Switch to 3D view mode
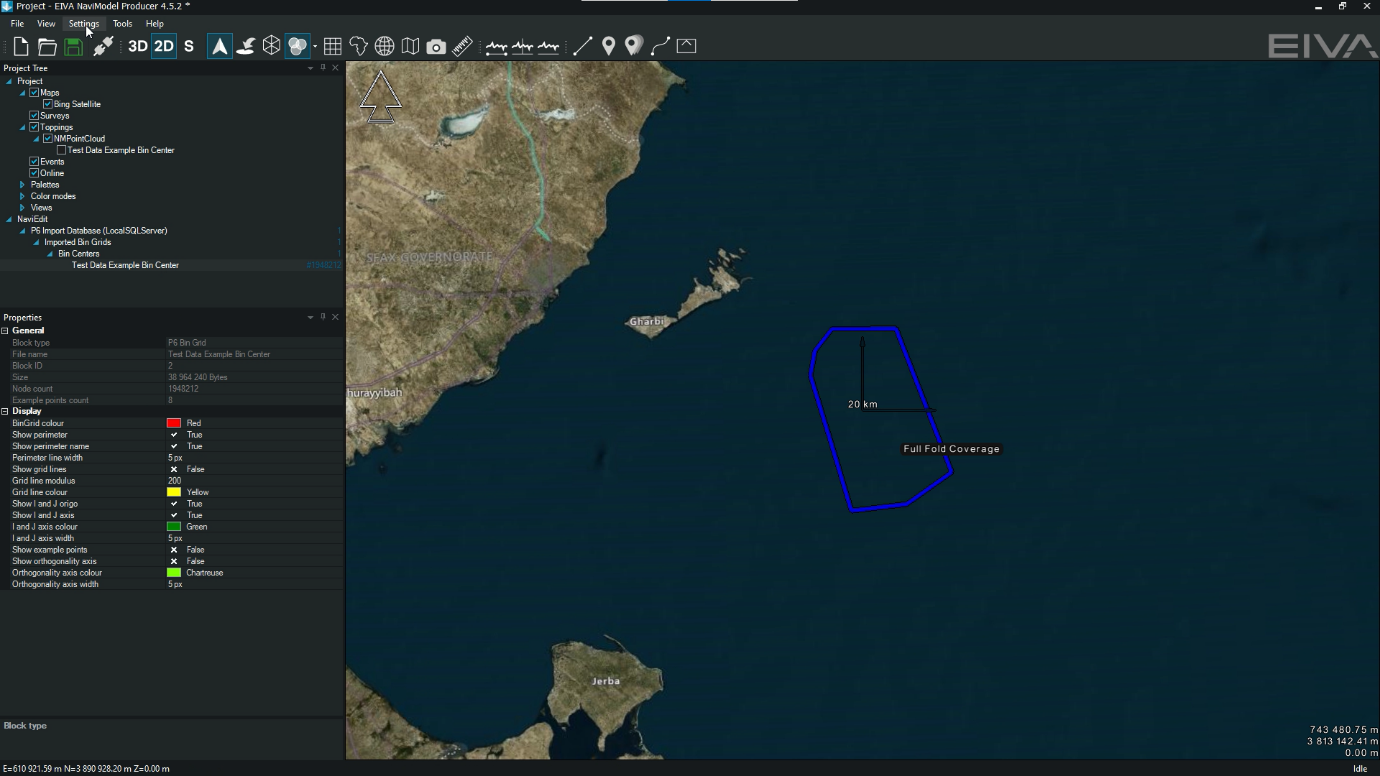This screenshot has width=1380, height=776. pyautogui.click(x=137, y=45)
